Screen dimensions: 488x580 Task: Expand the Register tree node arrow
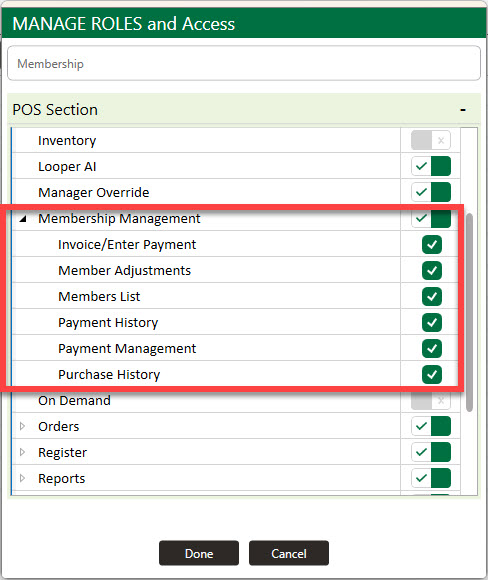pyautogui.click(x=23, y=452)
